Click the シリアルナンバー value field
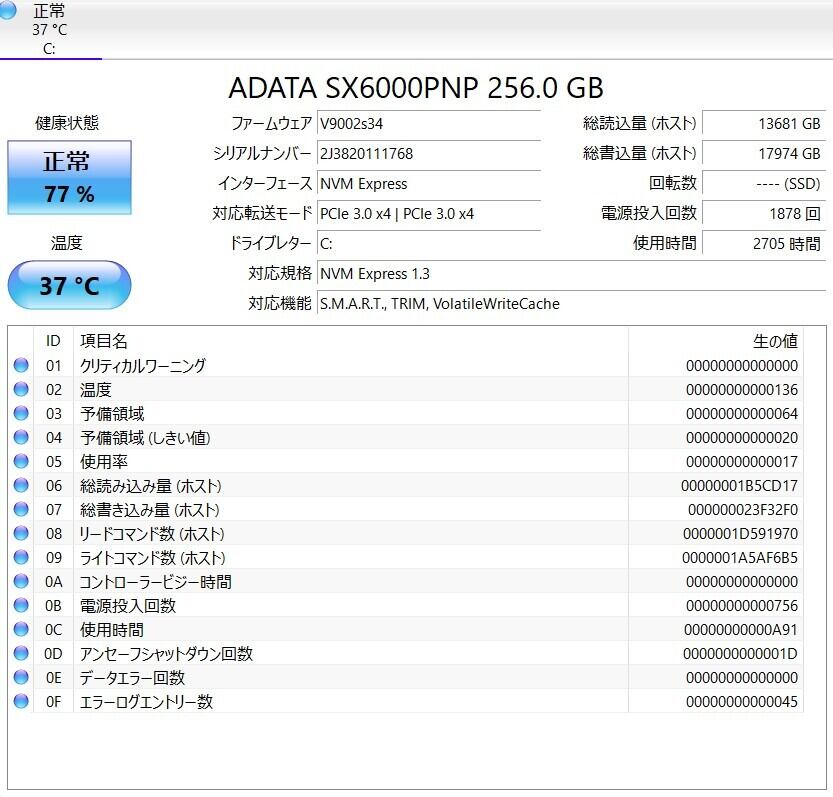833x797 pixels. 428,154
